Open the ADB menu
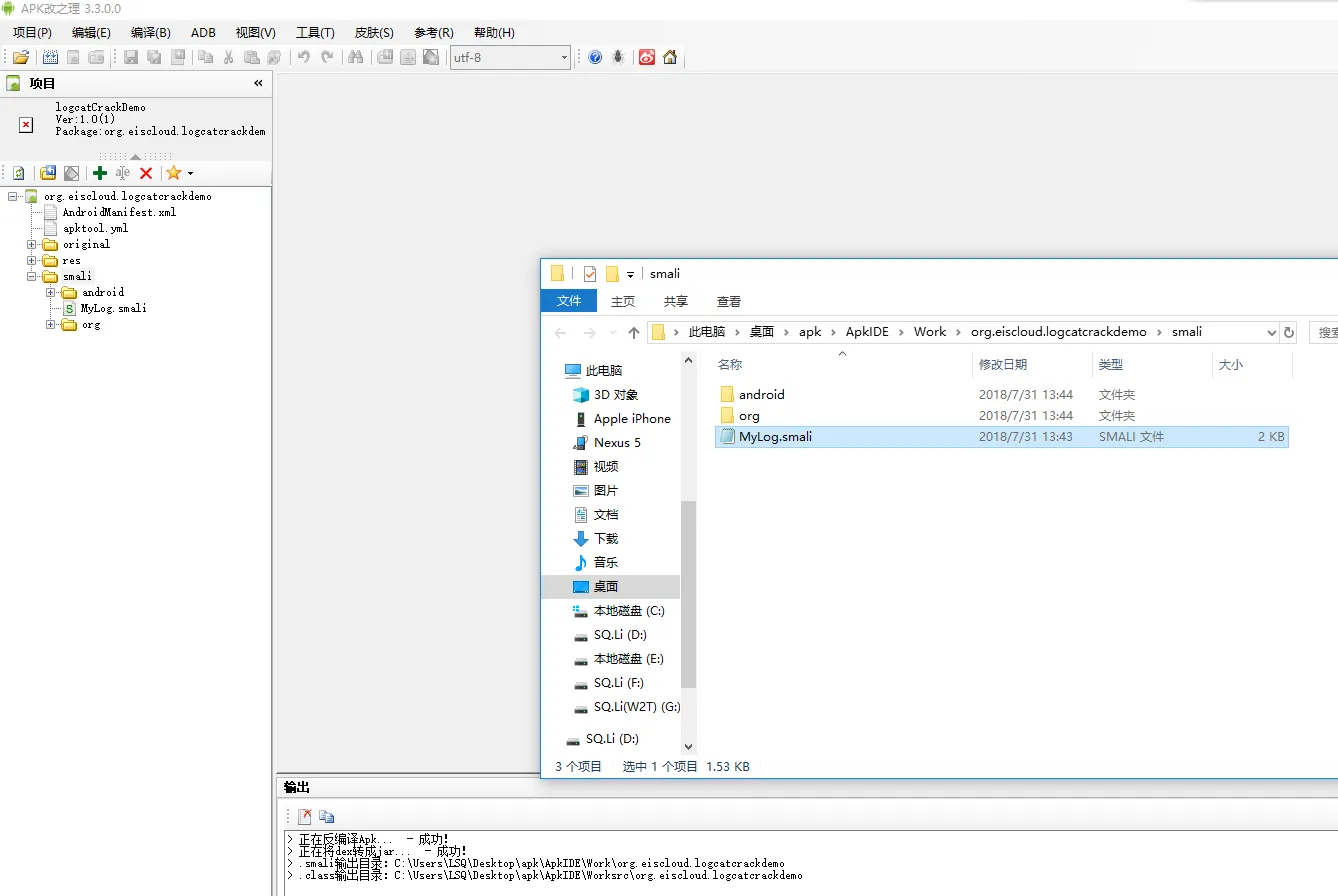Viewport: 1338px width, 896px height. (203, 32)
